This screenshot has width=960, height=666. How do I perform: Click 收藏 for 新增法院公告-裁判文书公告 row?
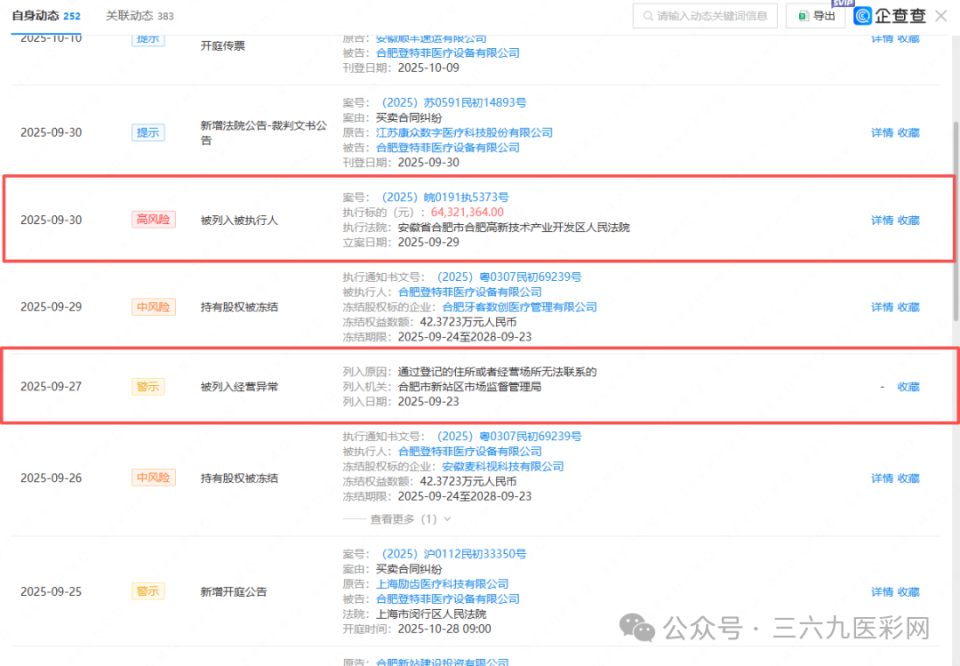click(909, 133)
